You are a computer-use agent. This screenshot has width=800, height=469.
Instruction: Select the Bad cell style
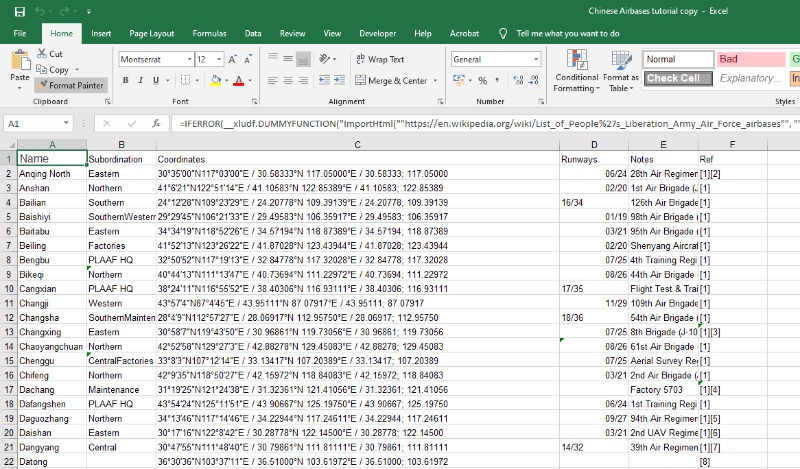[751, 59]
